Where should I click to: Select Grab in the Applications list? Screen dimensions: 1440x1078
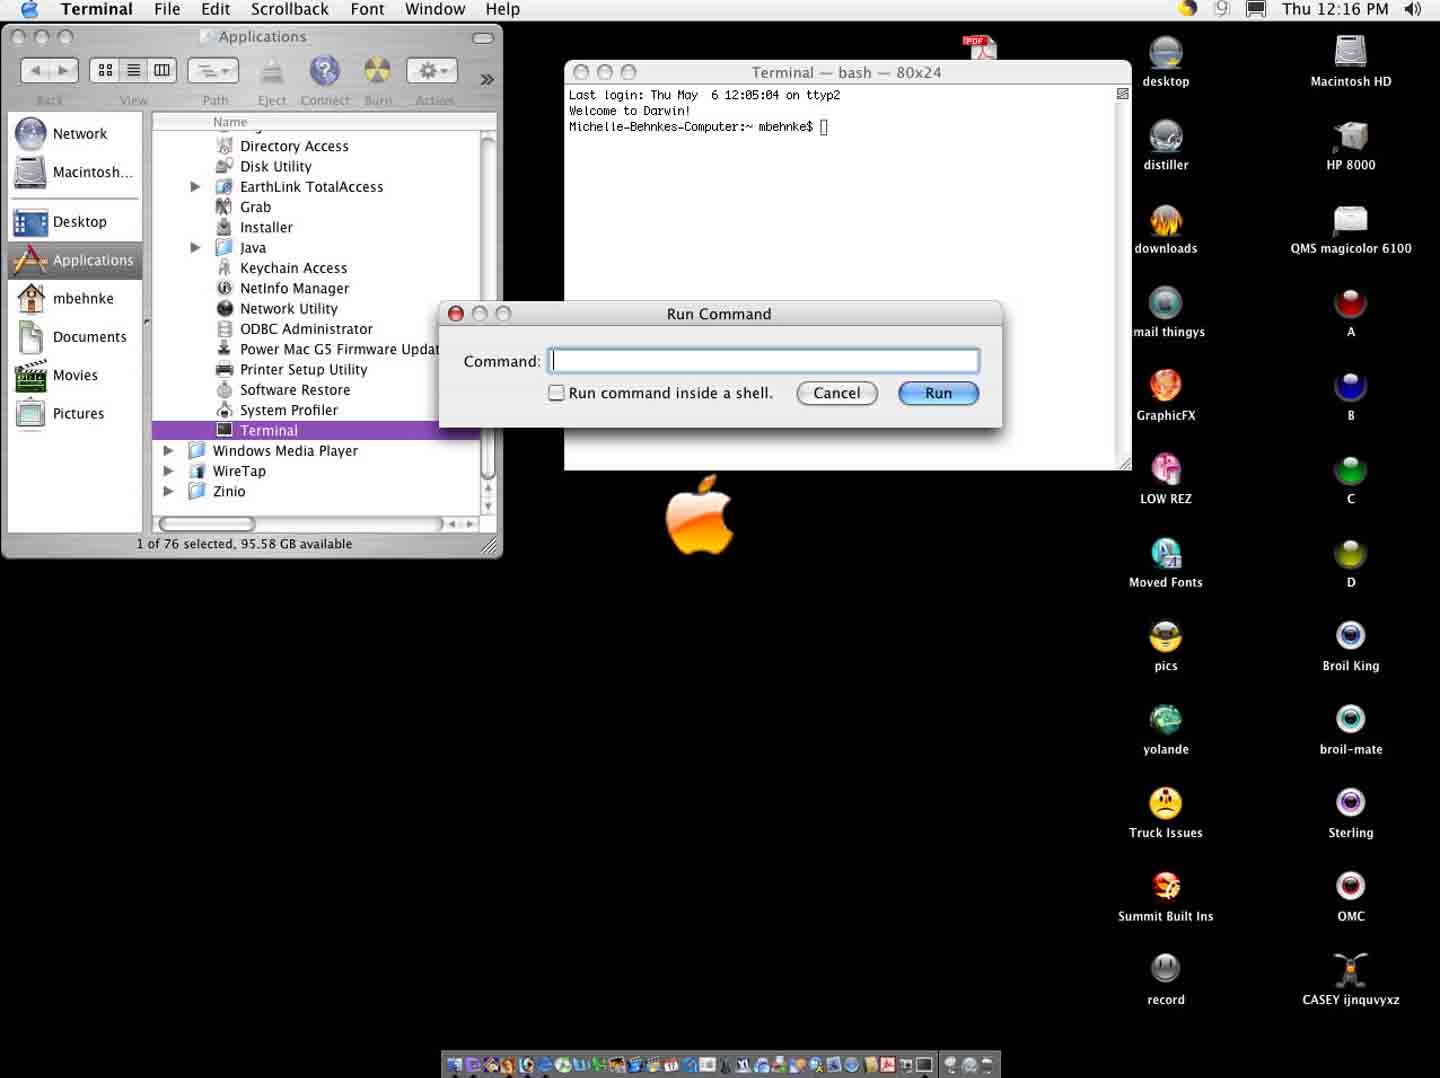coord(255,207)
